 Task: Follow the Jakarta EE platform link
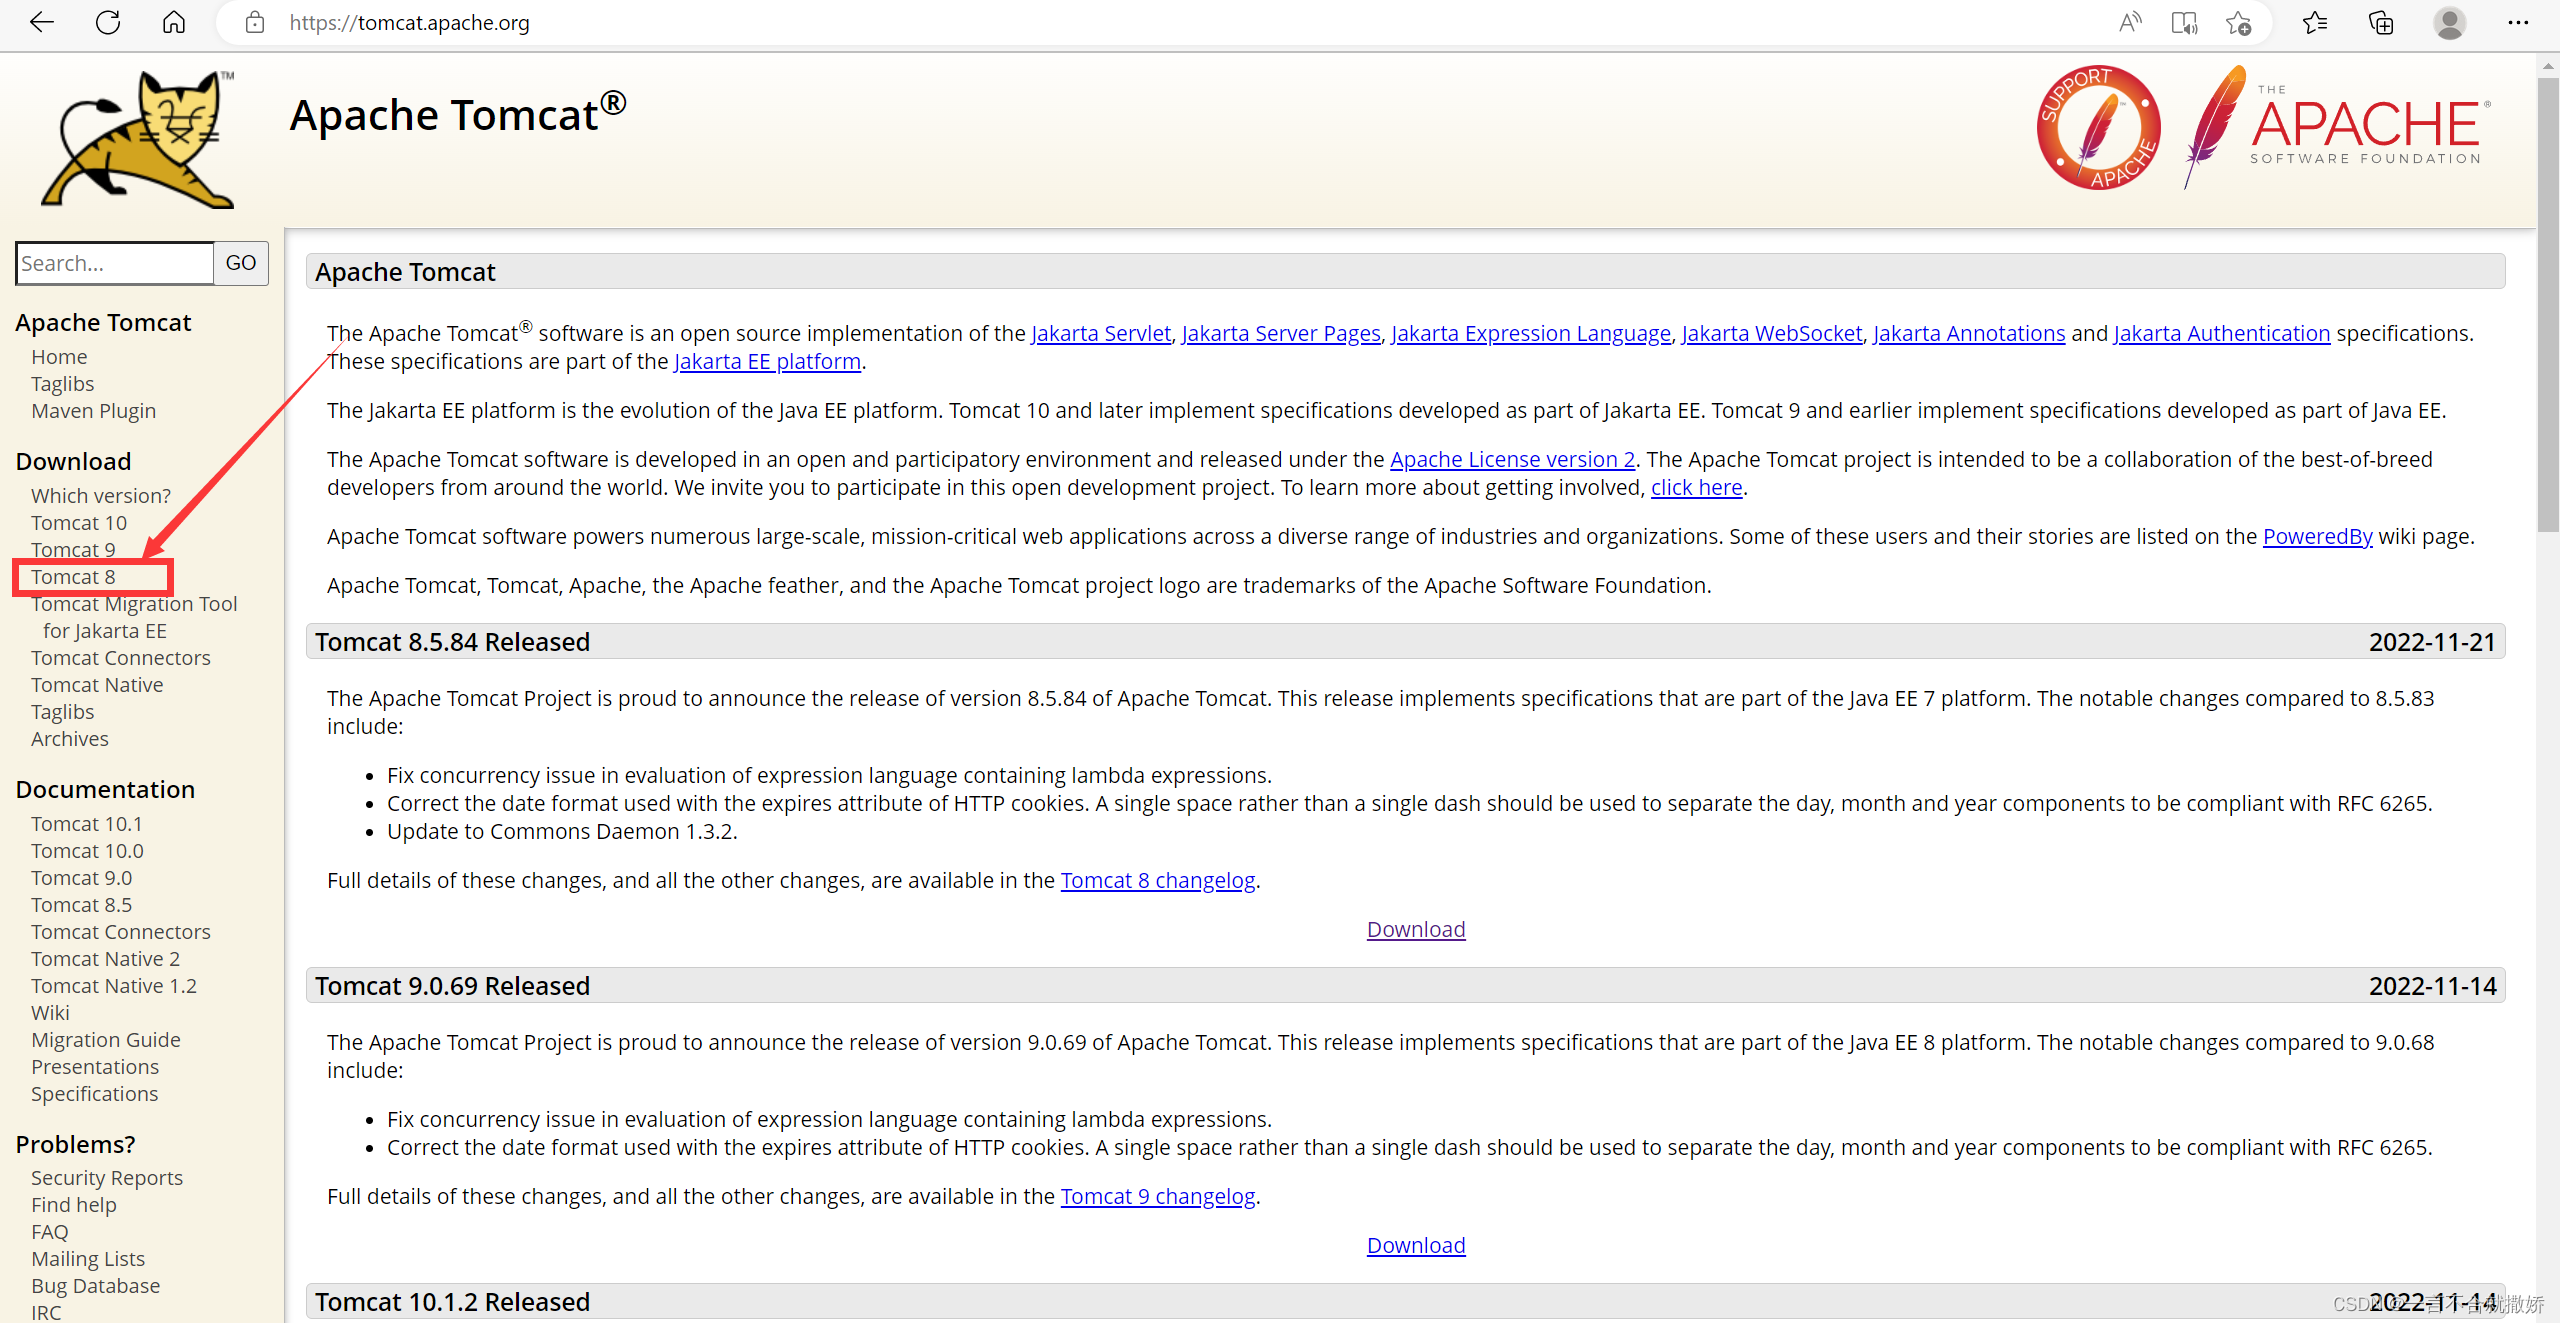[x=768, y=361]
